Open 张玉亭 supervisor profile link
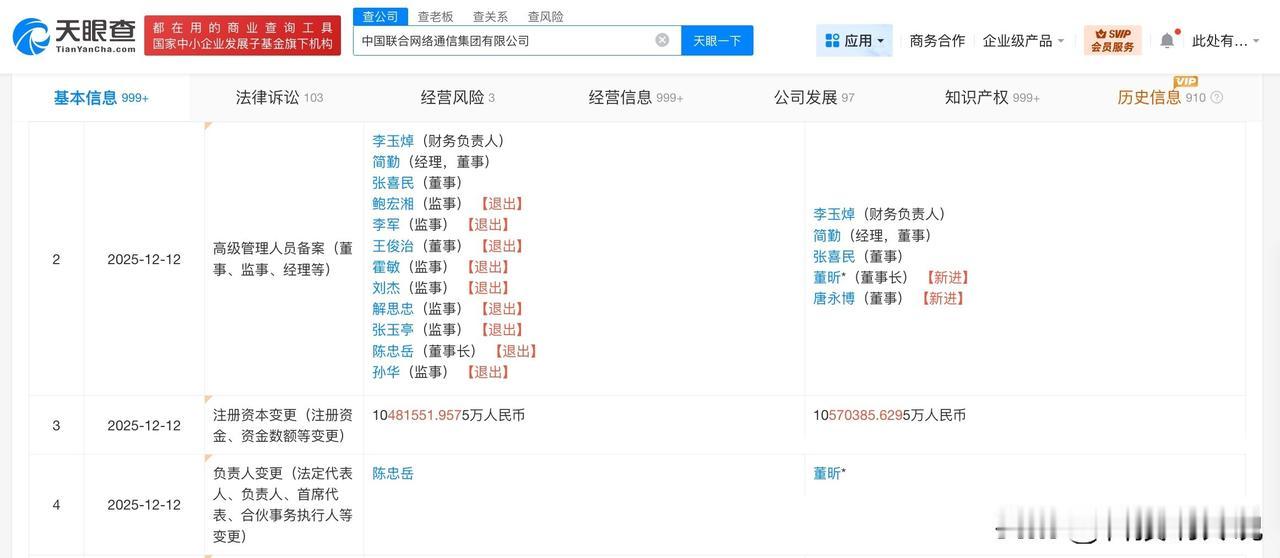The height and width of the screenshot is (558, 1280). pos(393,330)
